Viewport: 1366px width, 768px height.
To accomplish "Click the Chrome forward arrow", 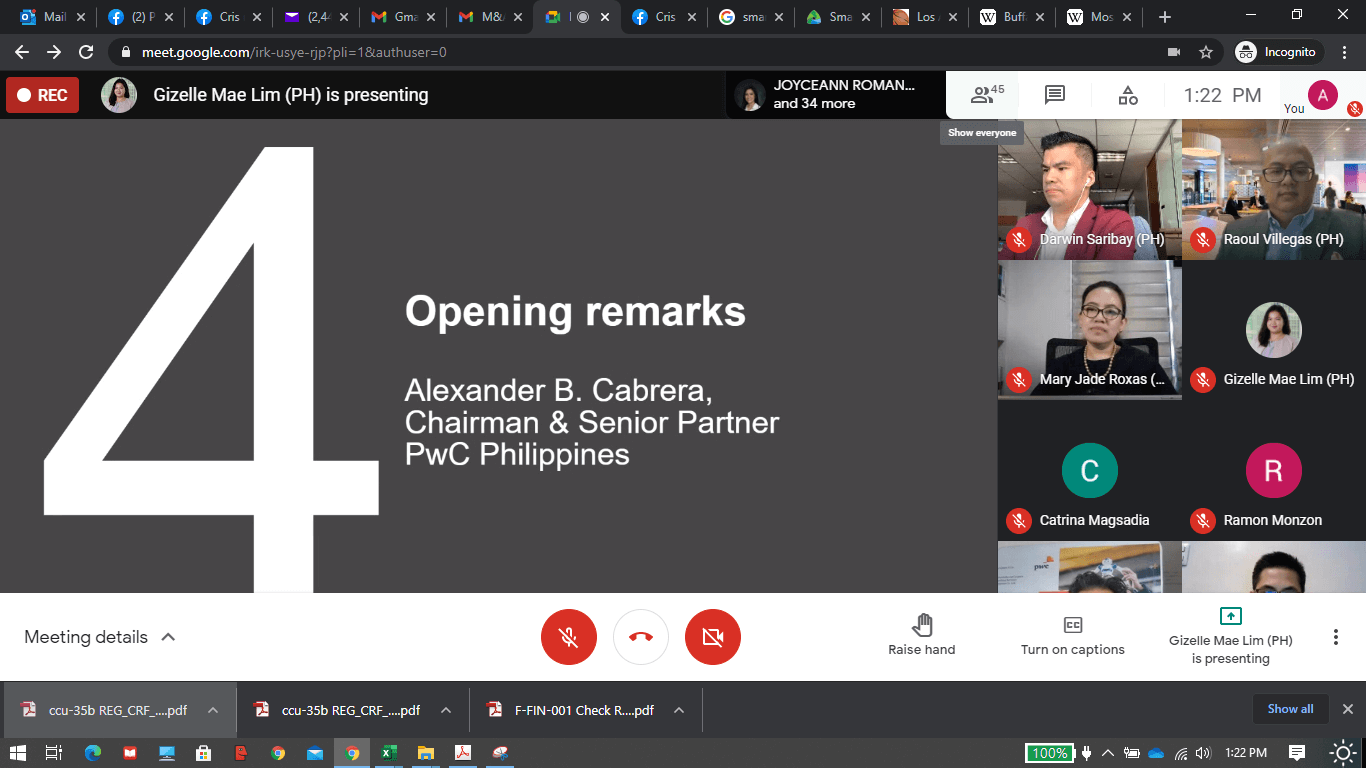I will 54,52.
